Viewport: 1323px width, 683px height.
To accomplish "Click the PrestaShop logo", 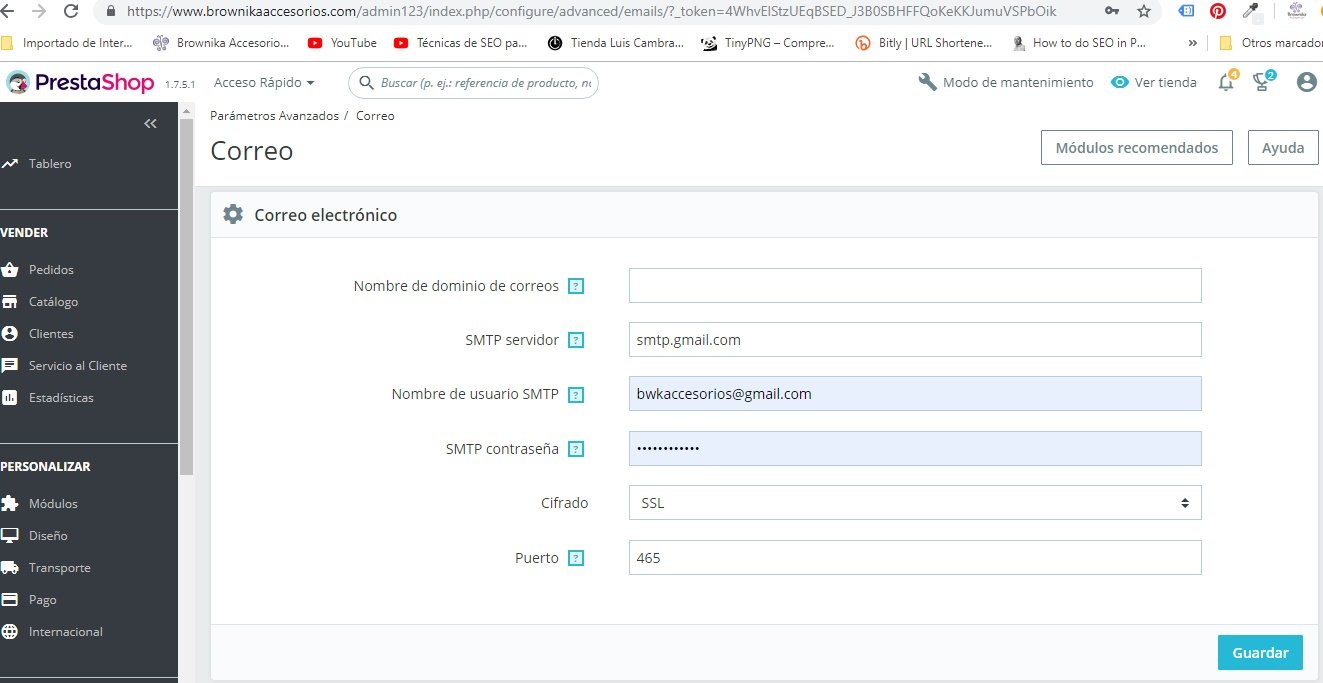I will [x=80, y=82].
